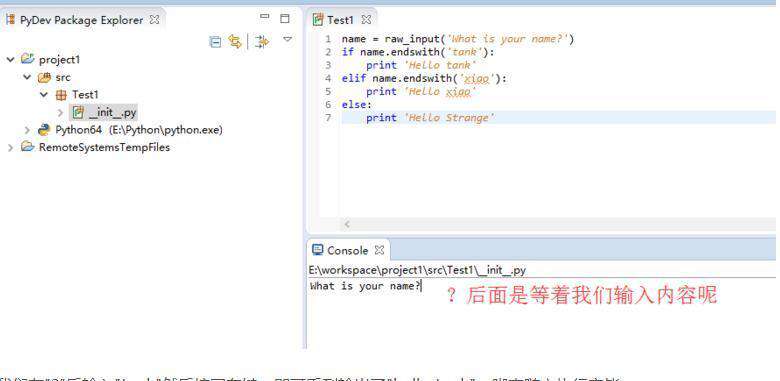780x381 pixels.
Task: Select the PyDev Package Explorer tab
Action: pyautogui.click(x=81, y=20)
